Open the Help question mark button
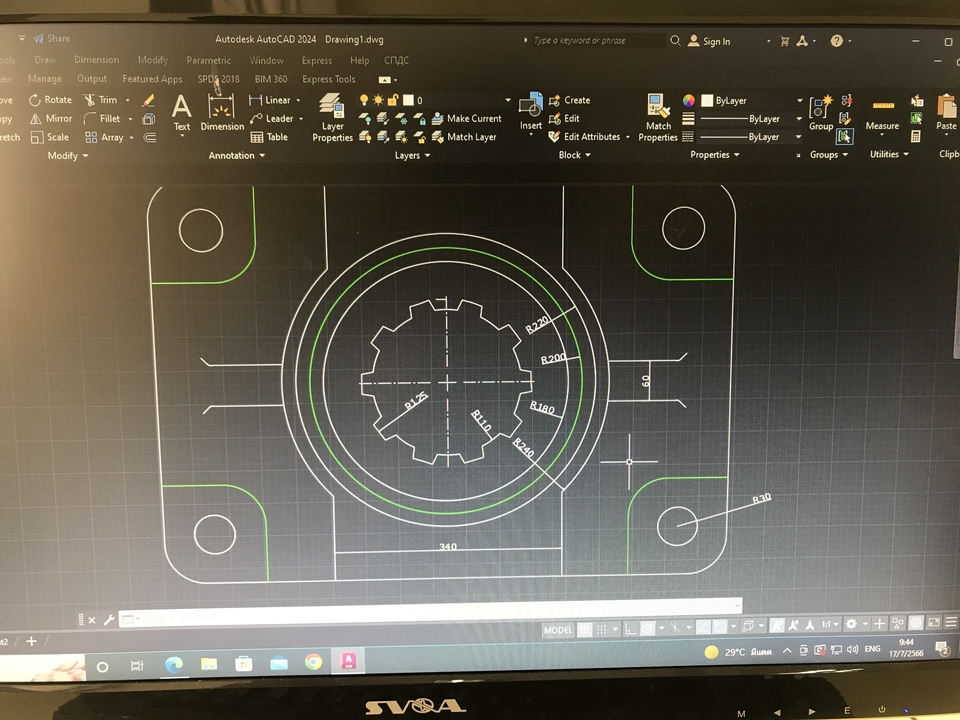The image size is (960, 720). [x=836, y=41]
